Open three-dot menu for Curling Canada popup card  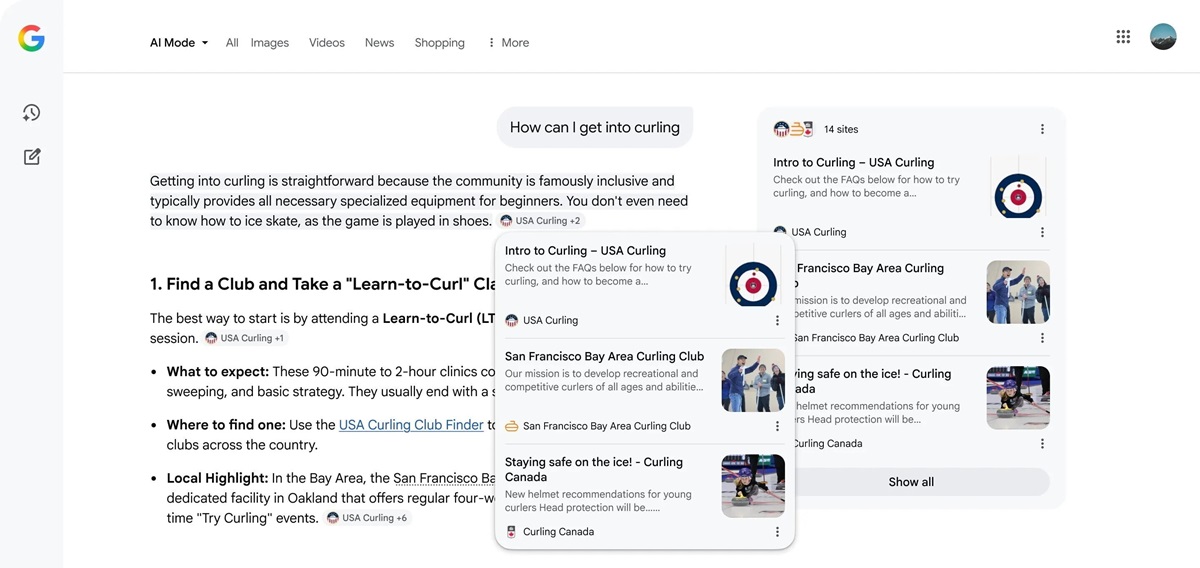(777, 532)
